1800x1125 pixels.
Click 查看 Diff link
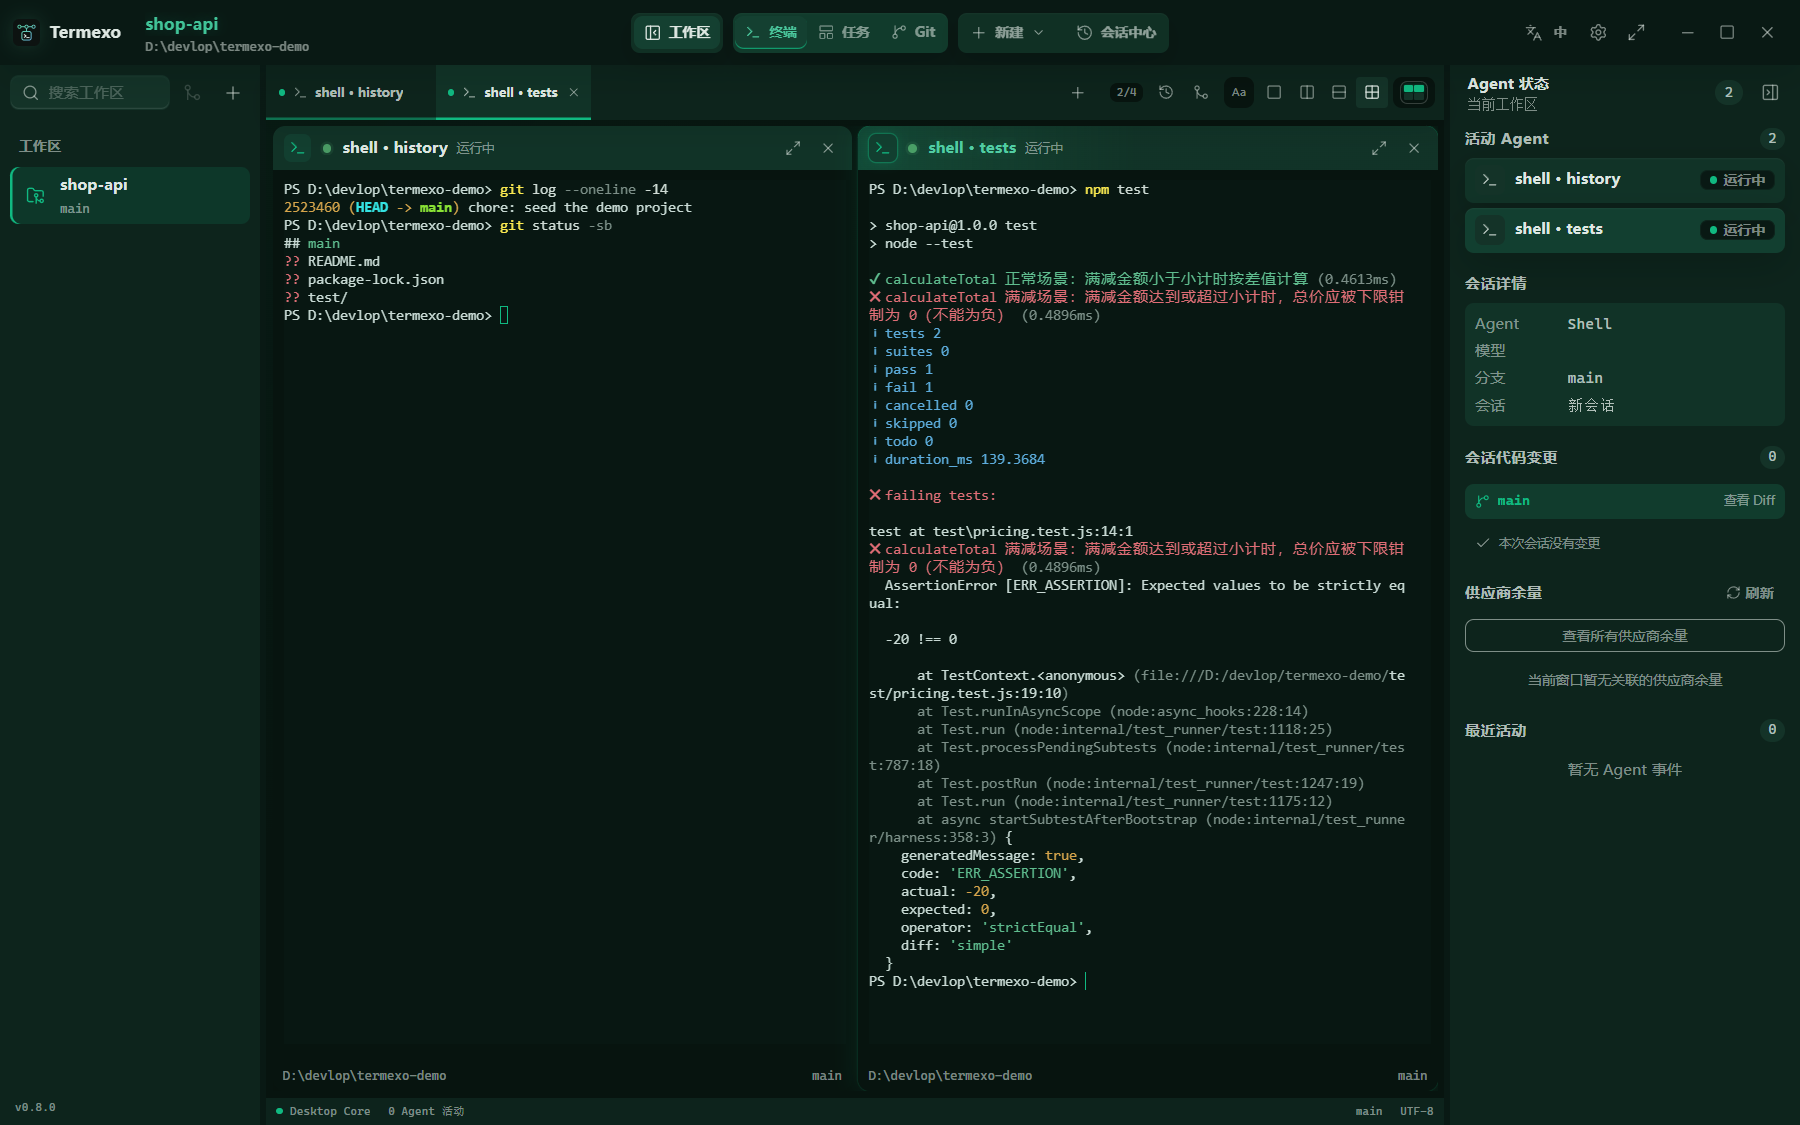1749,501
